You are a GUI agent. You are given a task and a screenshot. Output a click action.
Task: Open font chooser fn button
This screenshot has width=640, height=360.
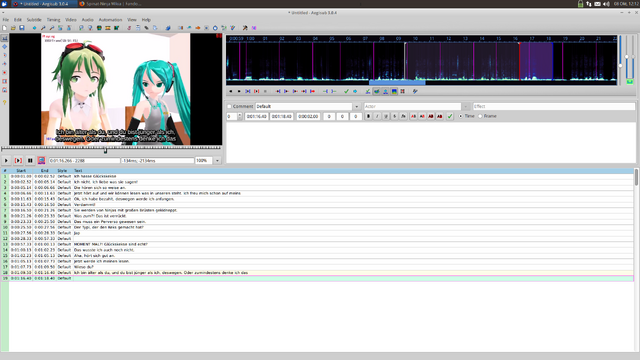(x=403, y=116)
